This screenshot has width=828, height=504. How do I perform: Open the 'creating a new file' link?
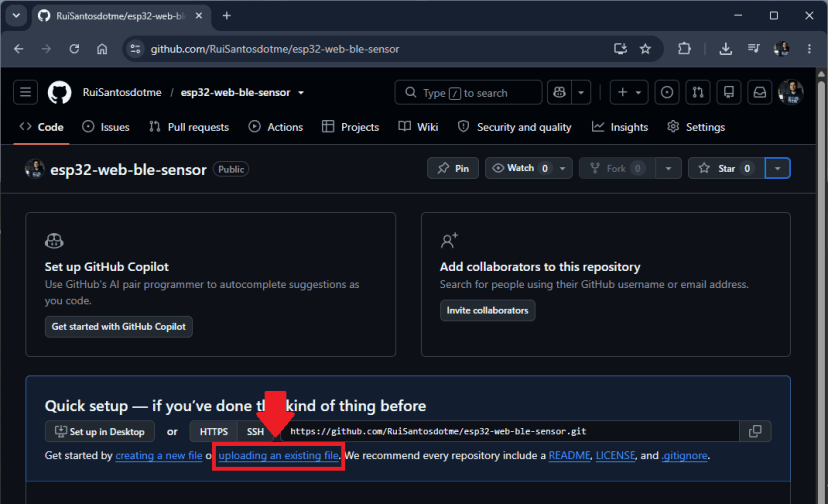(159, 455)
